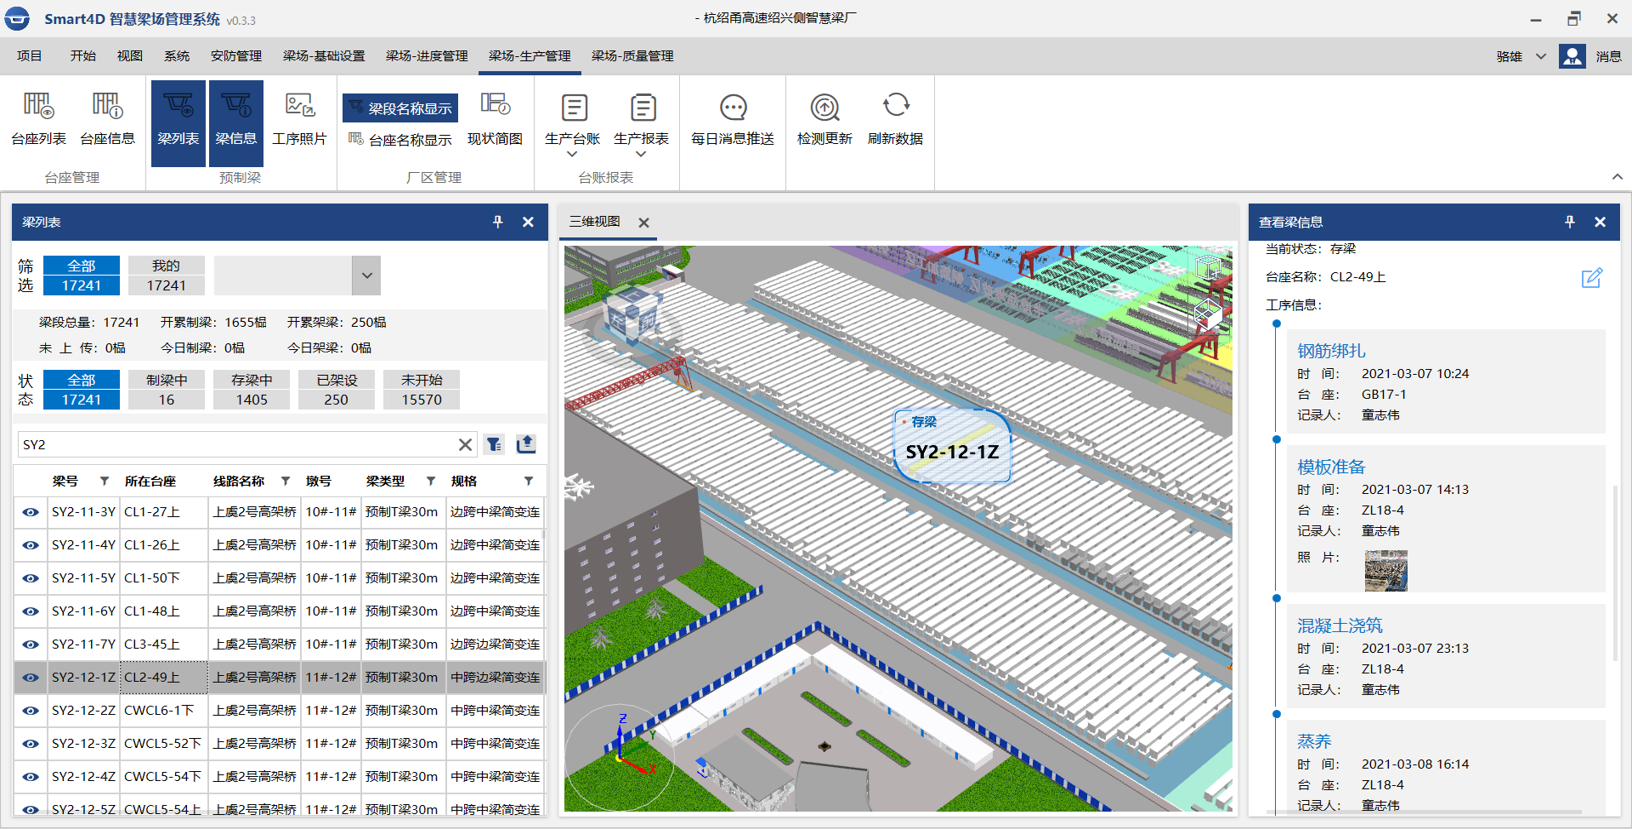Toggle visibility eye for beam SY2-11-3Y
Screen dimensions: 1632x829
tap(31, 512)
